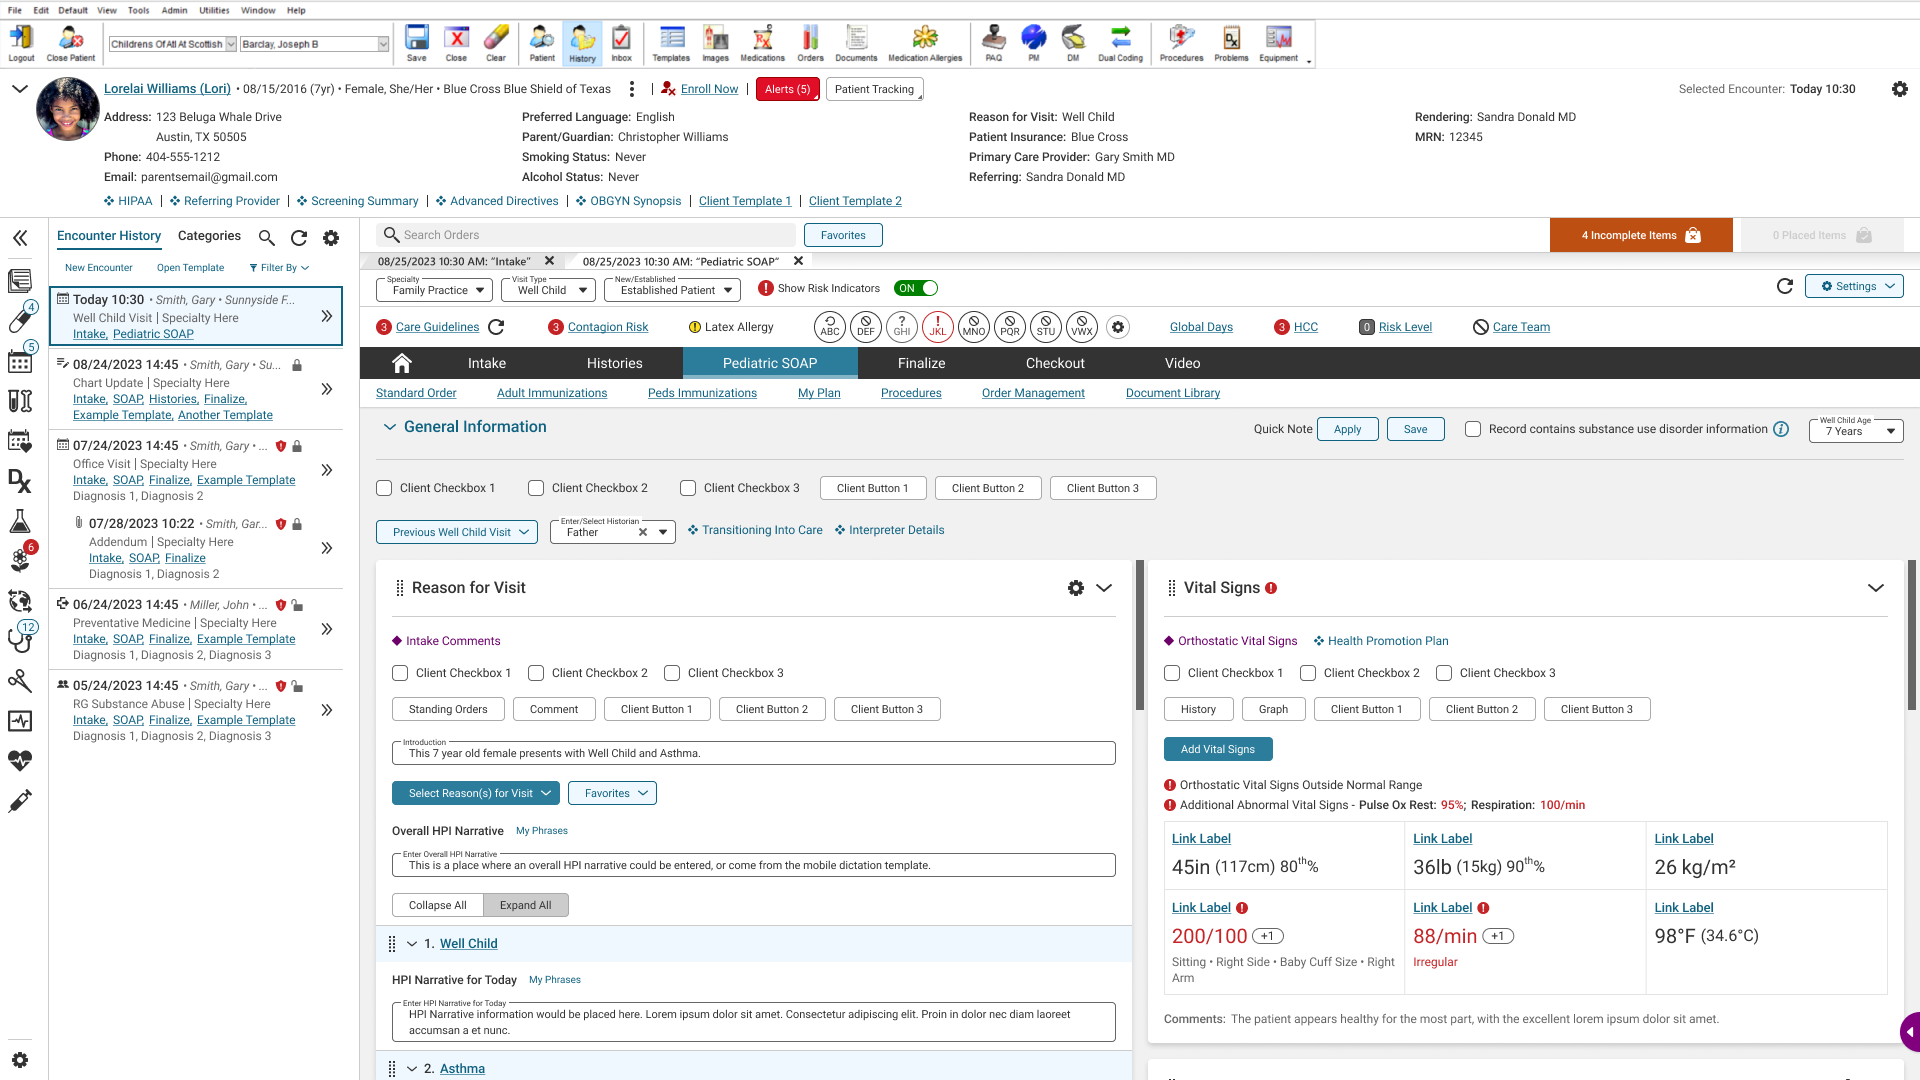Image resolution: width=1920 pixels, height=1080 pixels.
Task: Click the vertical scrollbar between panels
Action: click(1140, 636)
